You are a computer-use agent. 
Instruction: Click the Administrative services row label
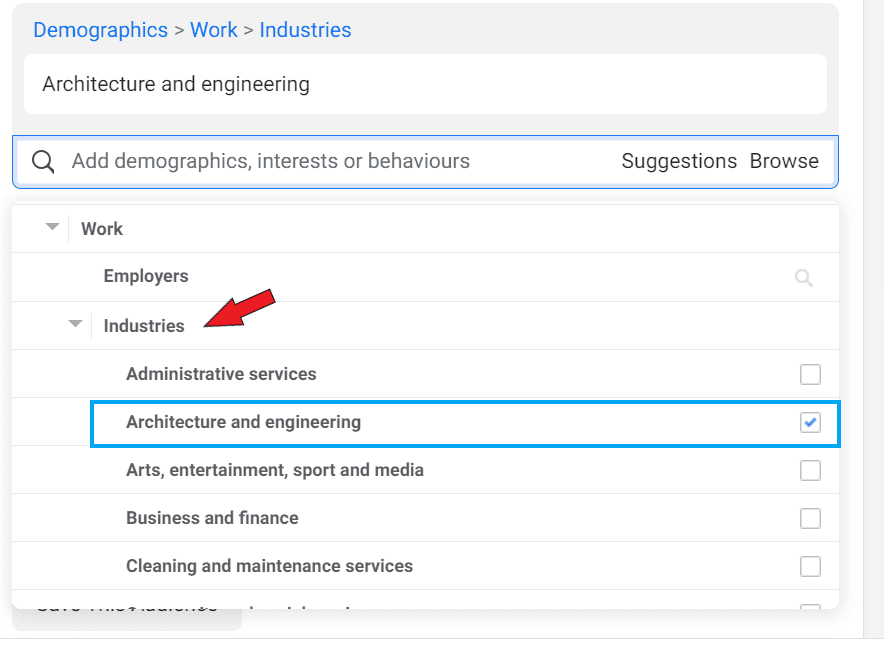coord(221,373)
